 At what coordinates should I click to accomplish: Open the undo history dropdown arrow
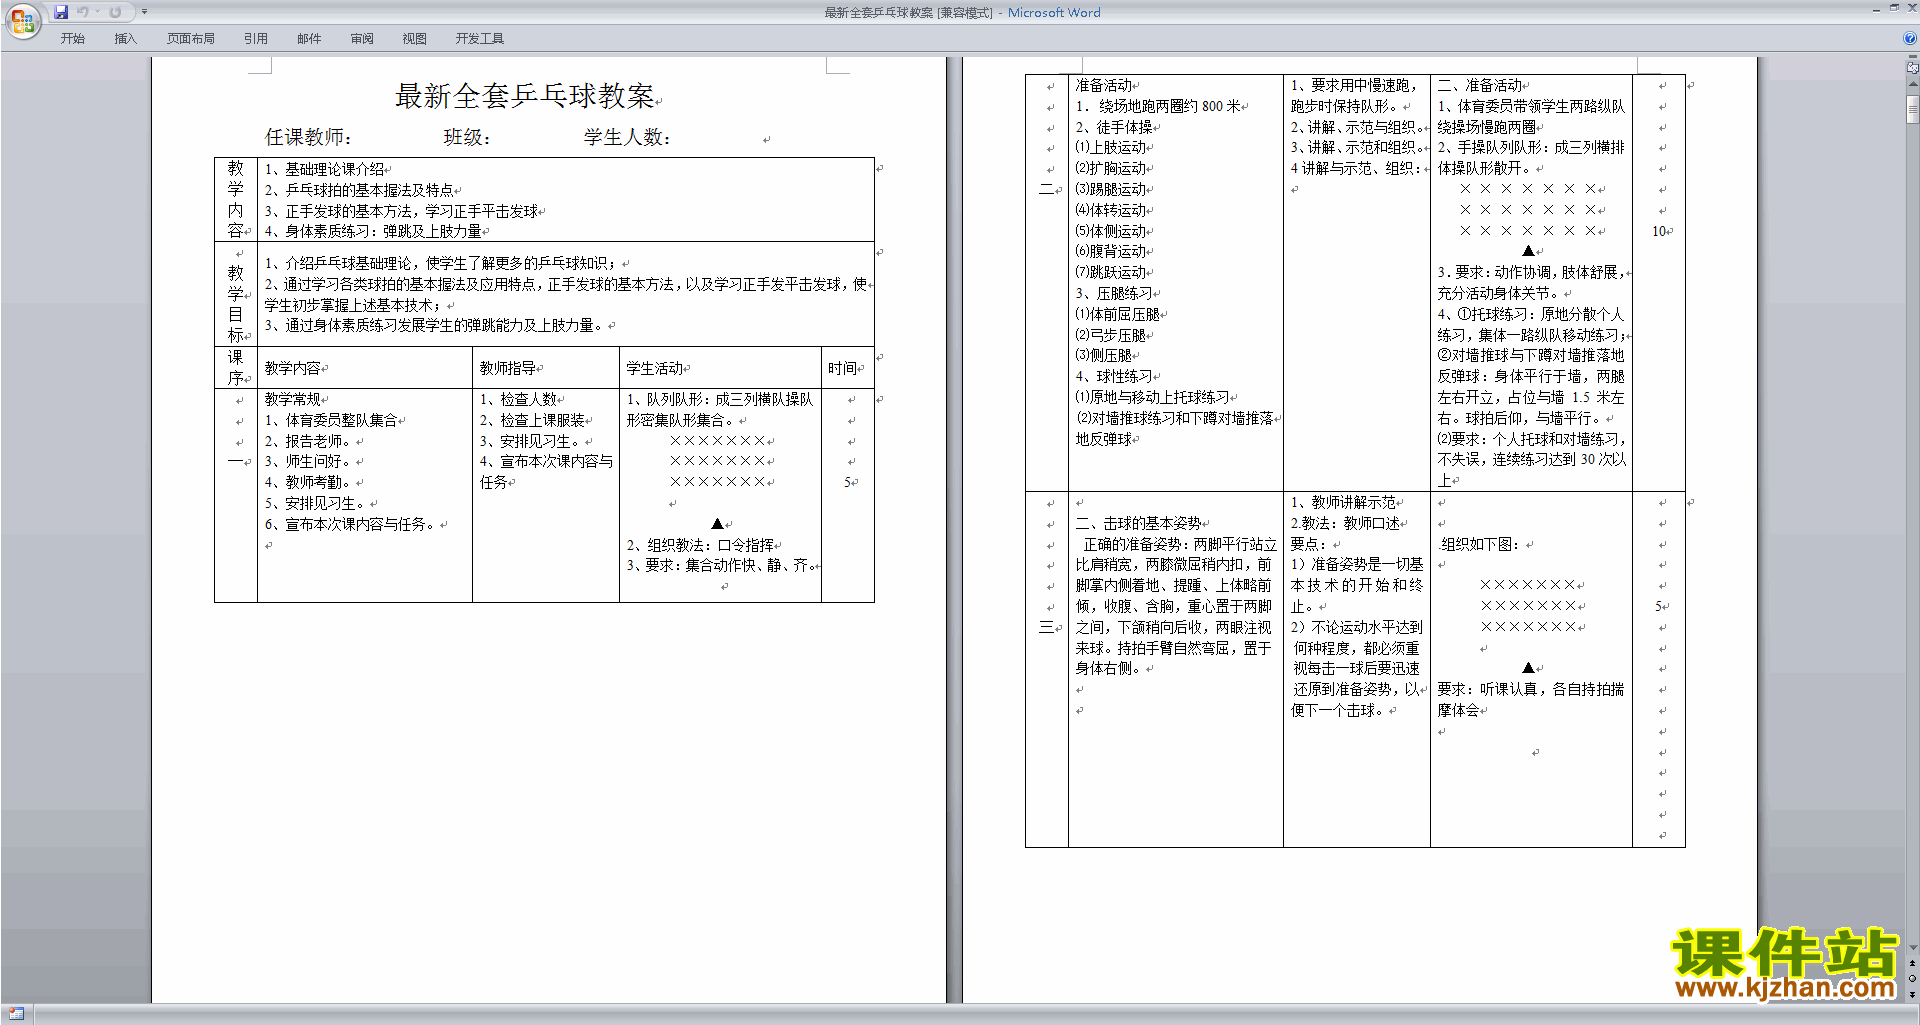97,12
